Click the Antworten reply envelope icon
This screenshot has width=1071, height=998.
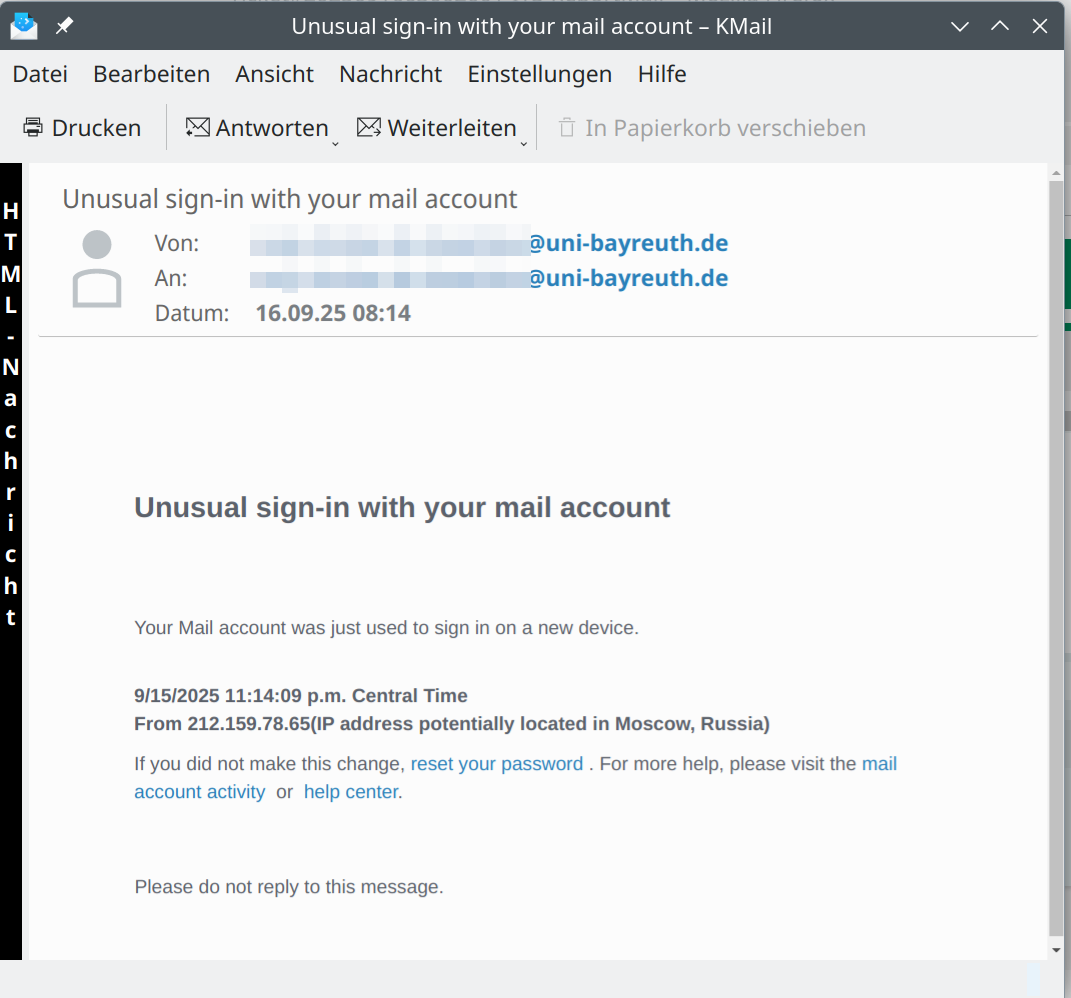pyautogui.click(x=197, y=128)
